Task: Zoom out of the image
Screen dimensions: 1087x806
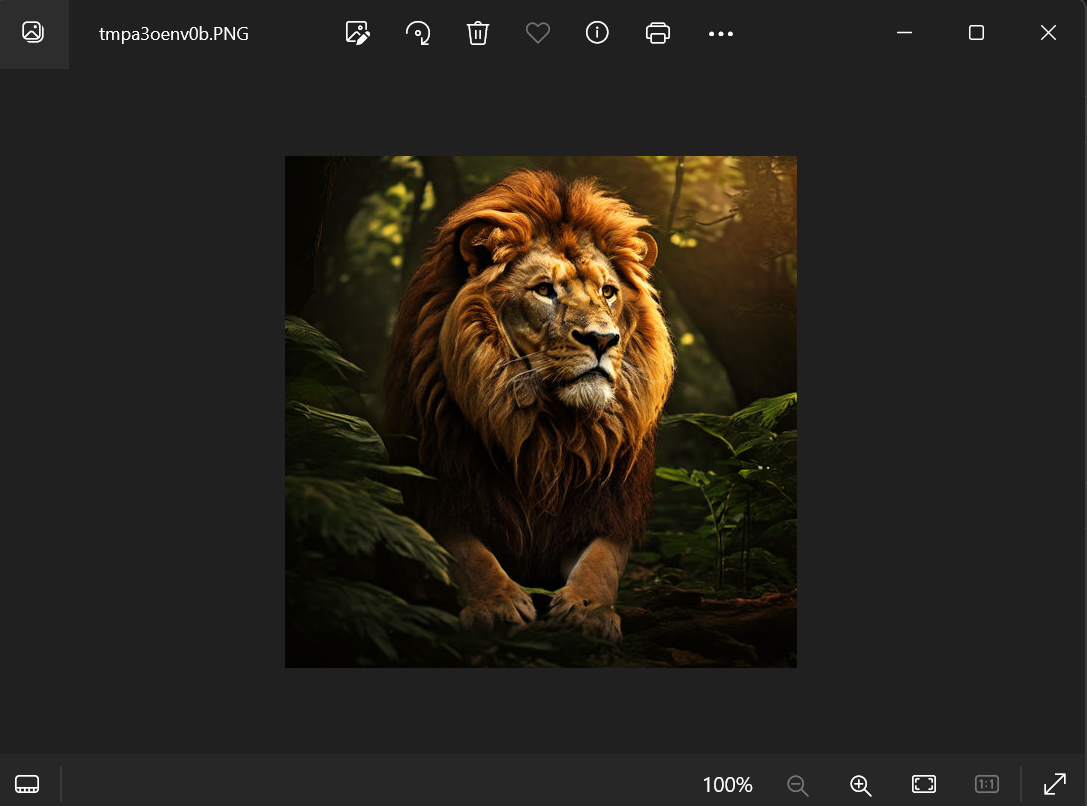Action: point(798,784)
